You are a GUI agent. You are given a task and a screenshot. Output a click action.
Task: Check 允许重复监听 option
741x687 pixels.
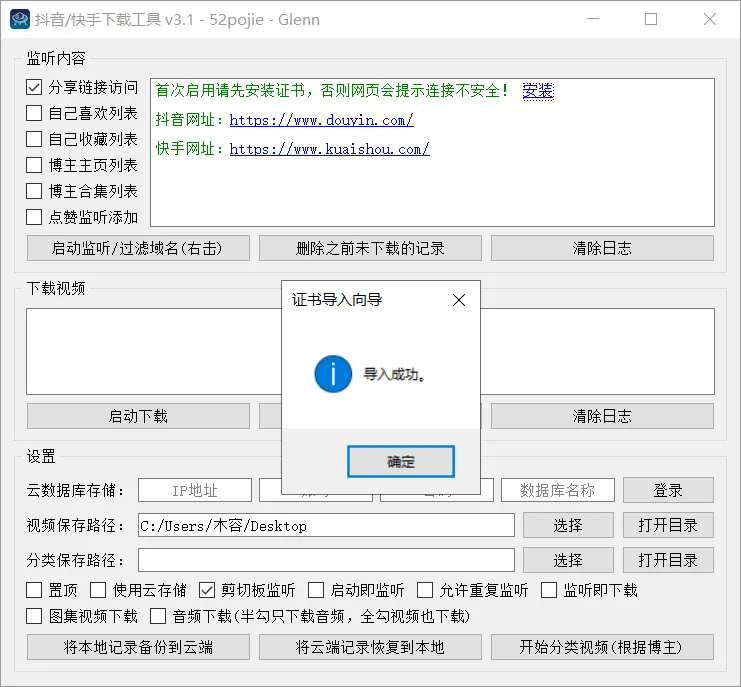(425, 590)
